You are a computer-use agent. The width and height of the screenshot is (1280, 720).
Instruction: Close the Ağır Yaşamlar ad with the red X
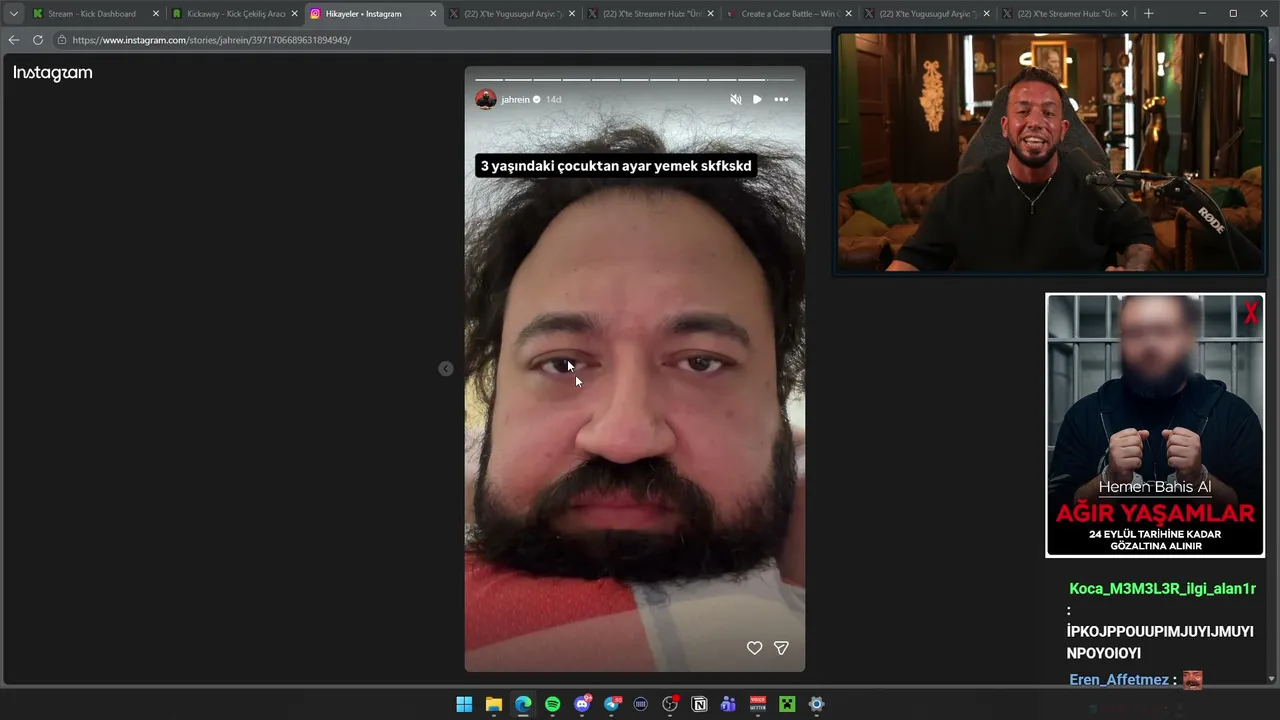click(1250, 314)
